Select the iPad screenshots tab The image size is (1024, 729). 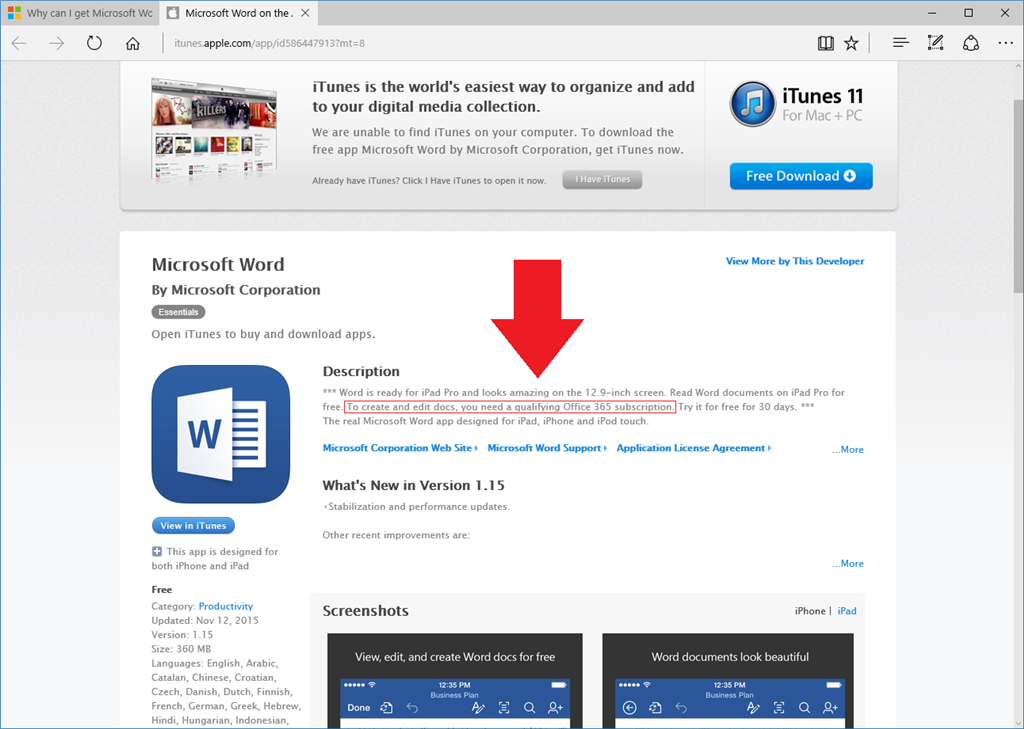847,611
